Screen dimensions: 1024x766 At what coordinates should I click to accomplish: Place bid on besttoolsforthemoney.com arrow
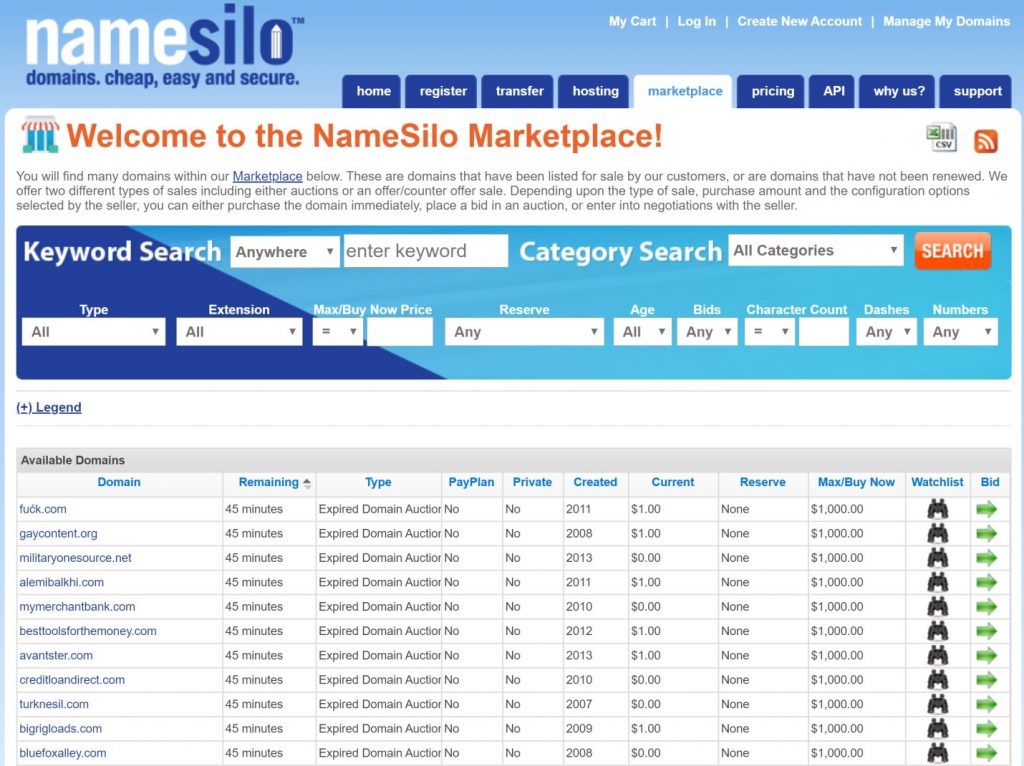tap(987, 631)
